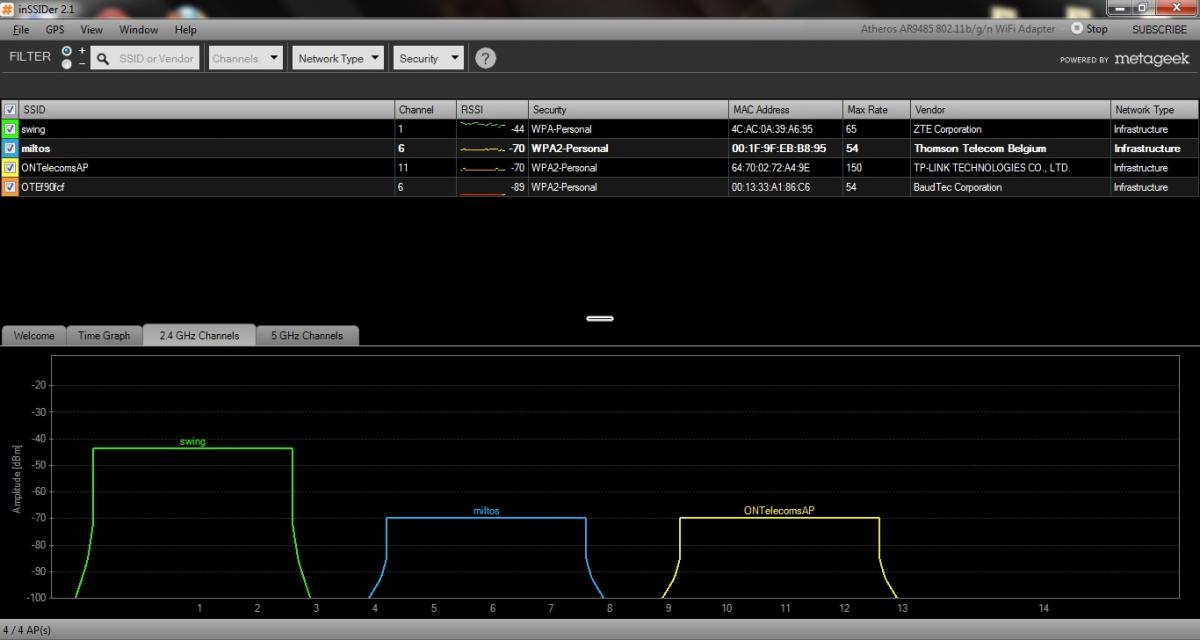Click the blue miltos label in the graph
Image resolution: width=1200 pixels, height=640 pixels.
click(486, 511)
